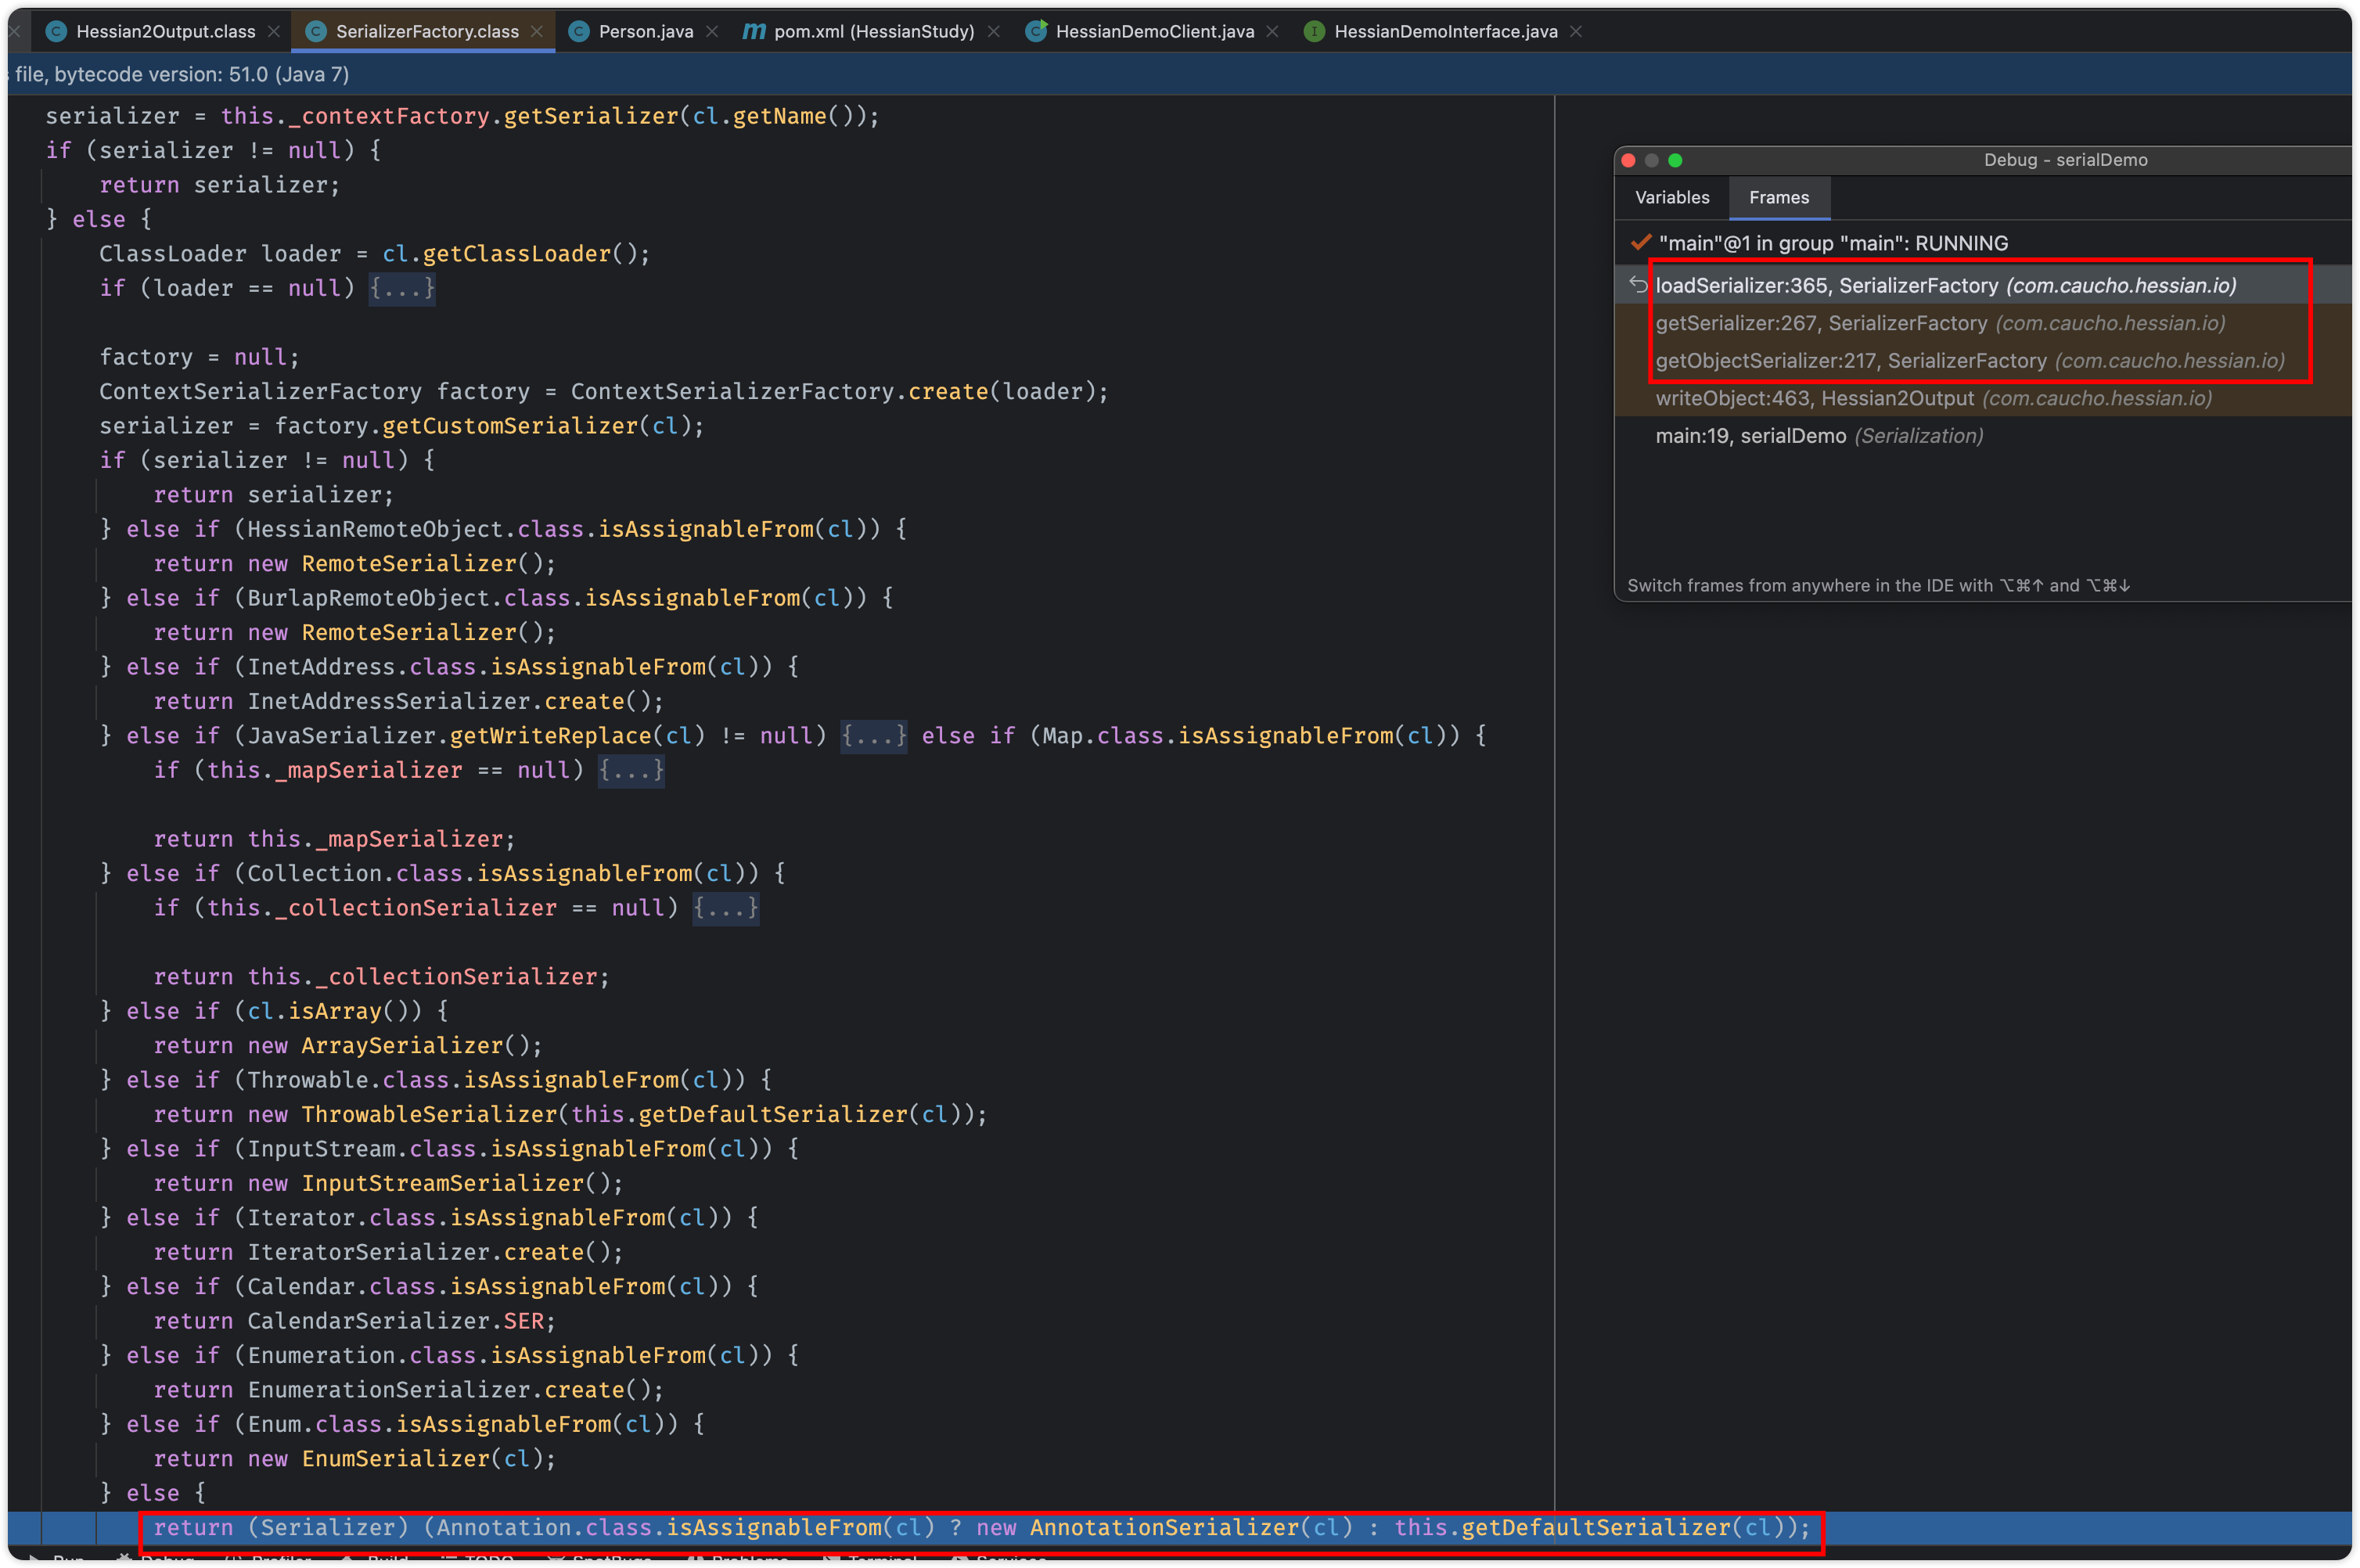Viewport: 2360px width, 1568px height.
Task: Close the Person.java tab
Action: (712, 31)
